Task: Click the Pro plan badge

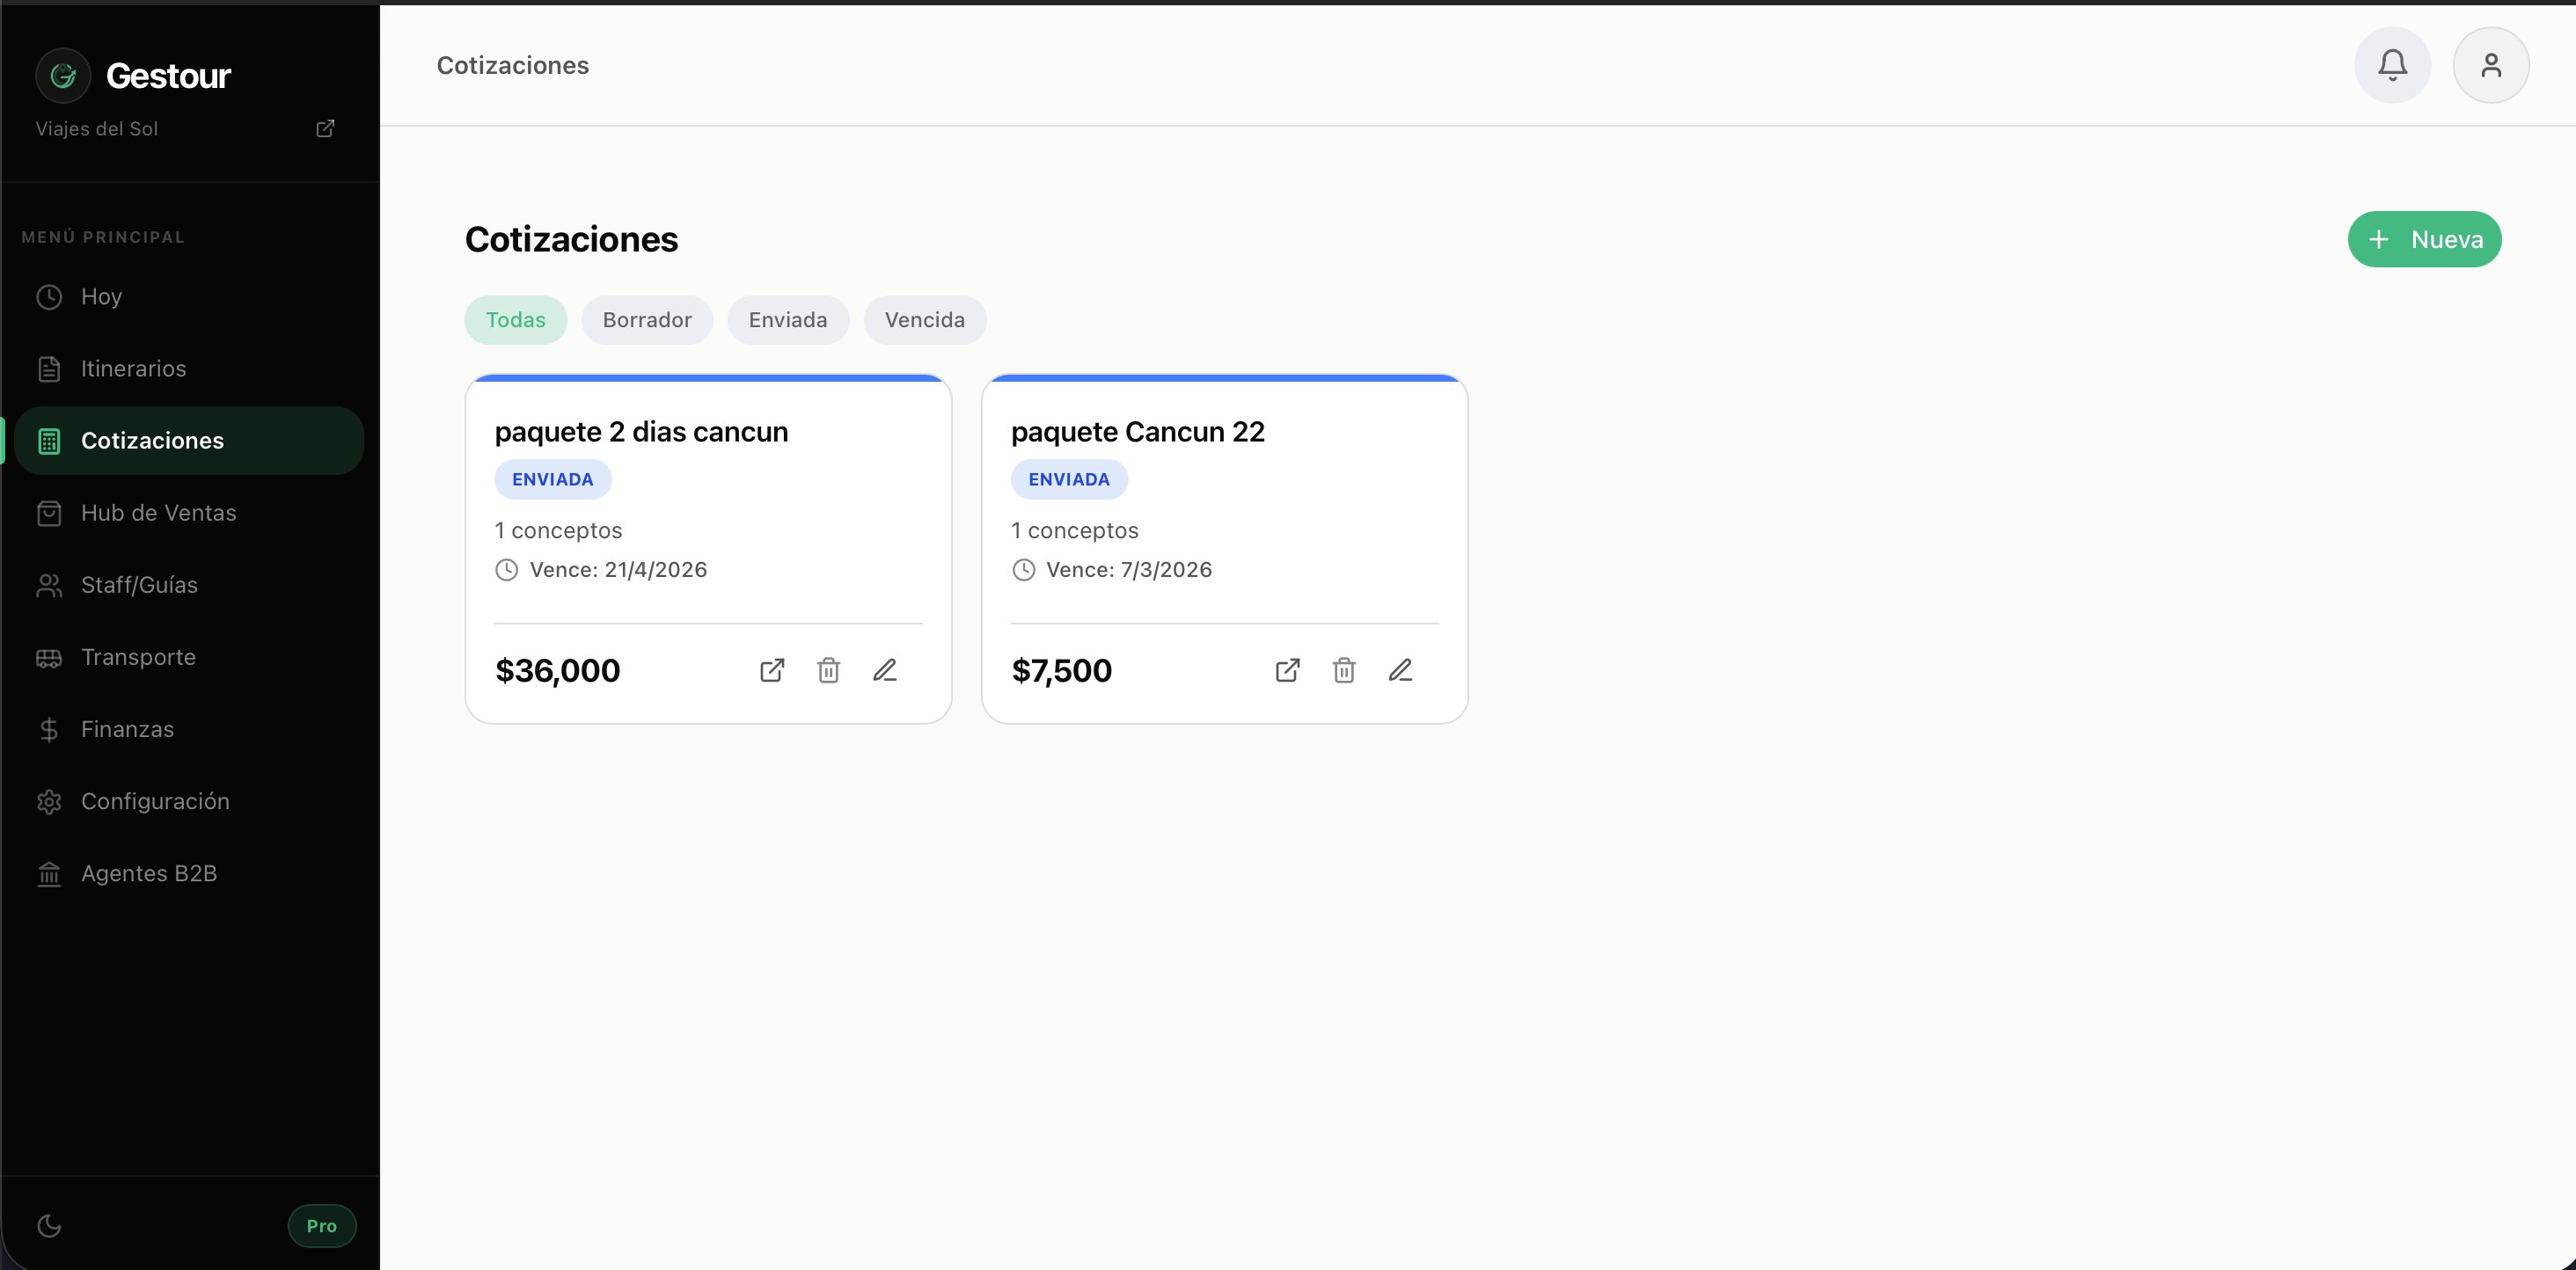Action: [321, 1225]
